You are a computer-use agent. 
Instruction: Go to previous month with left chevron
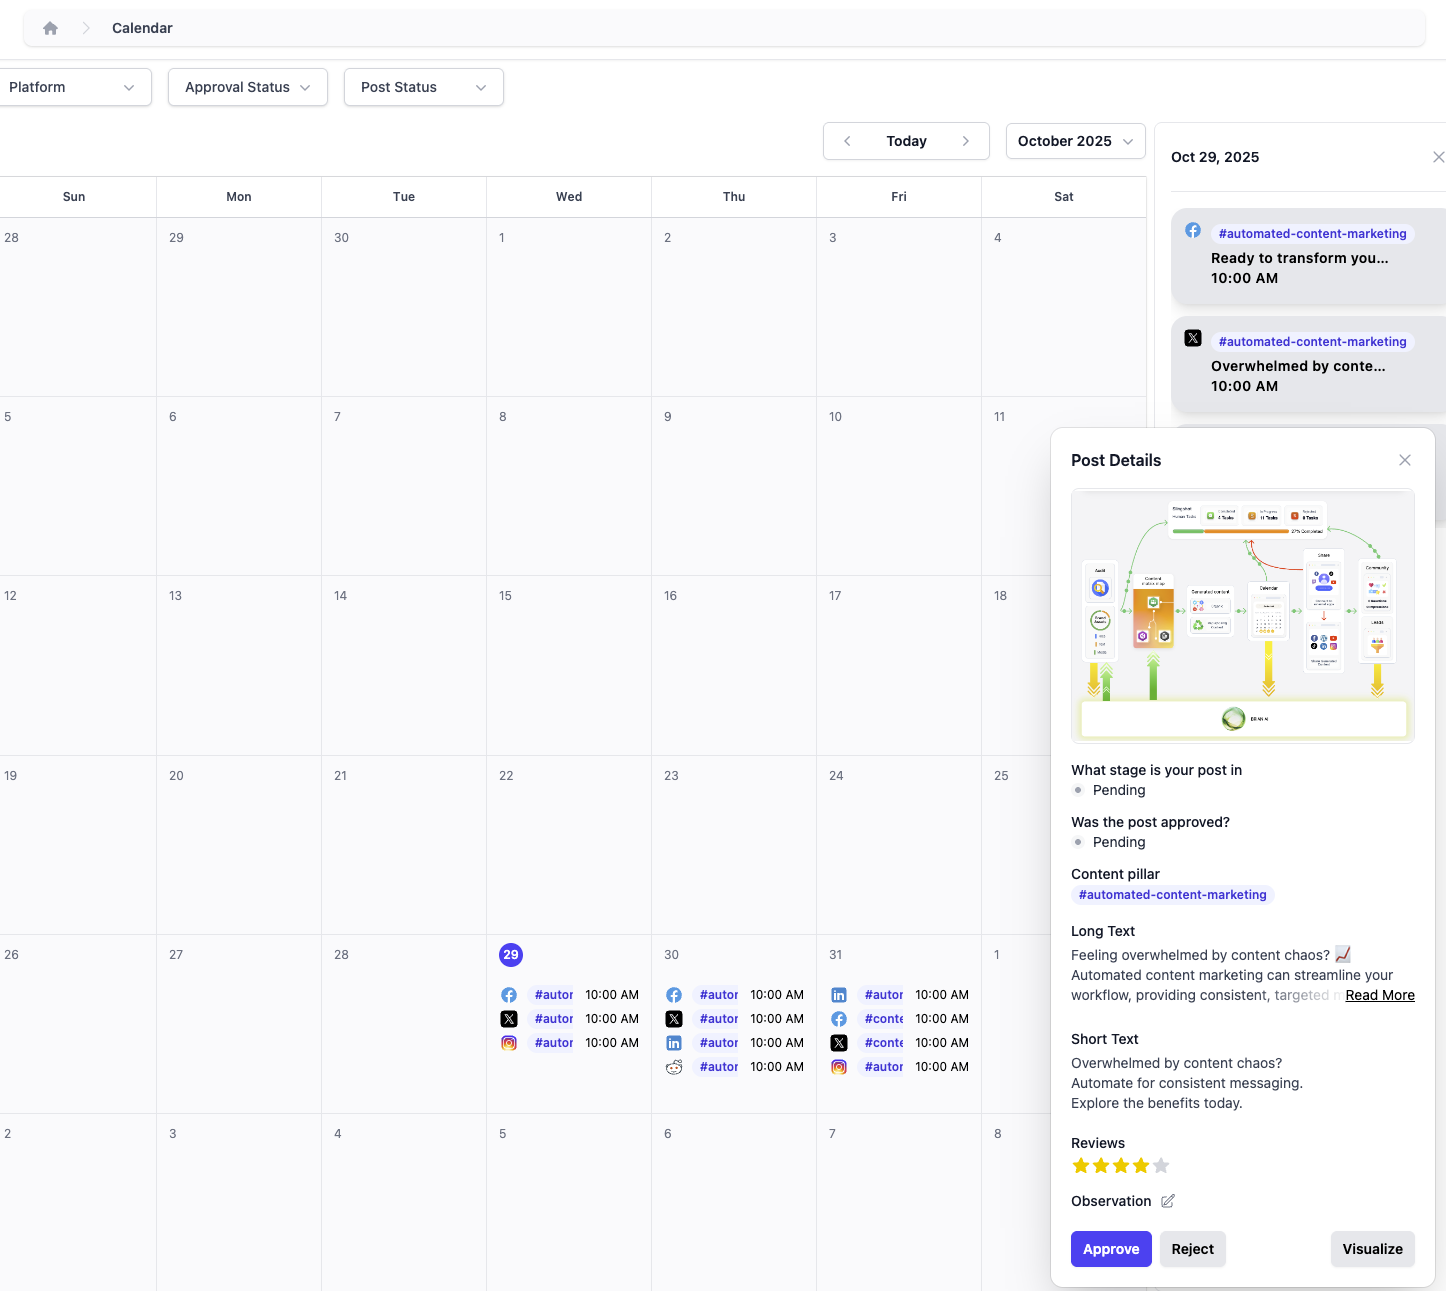pos(847,141)
